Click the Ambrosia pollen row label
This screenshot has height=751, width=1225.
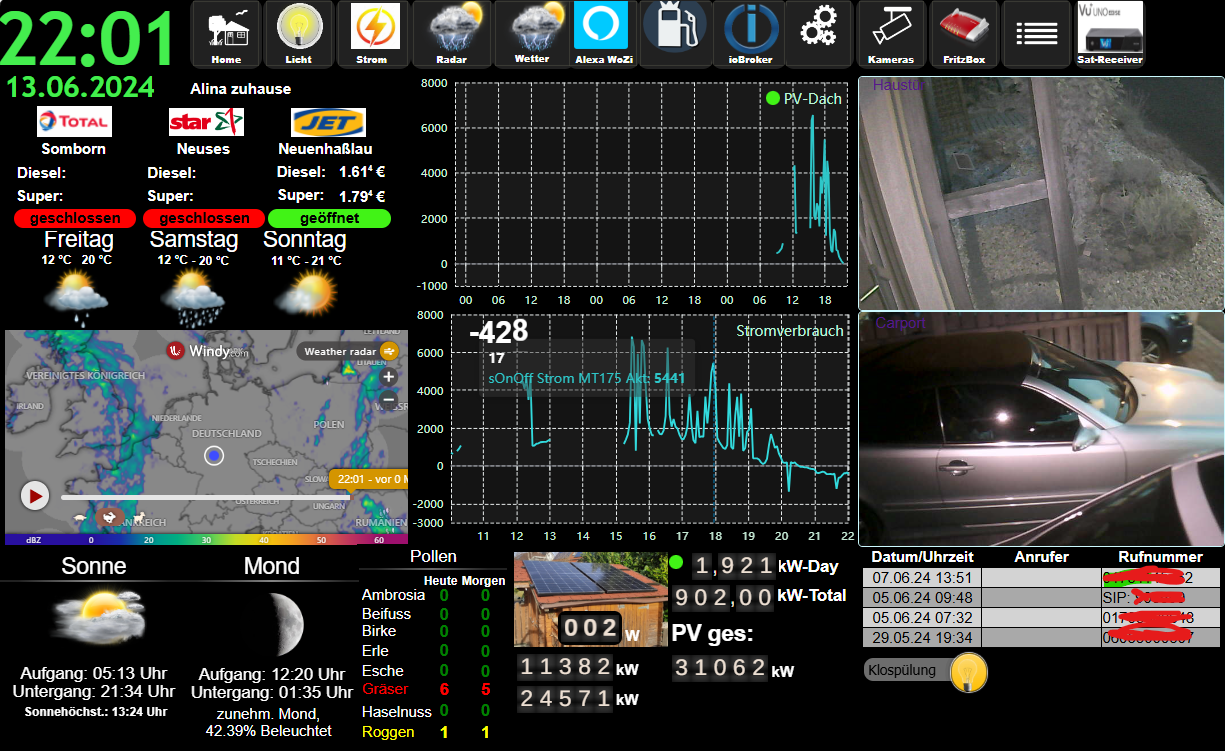point(393,595)
